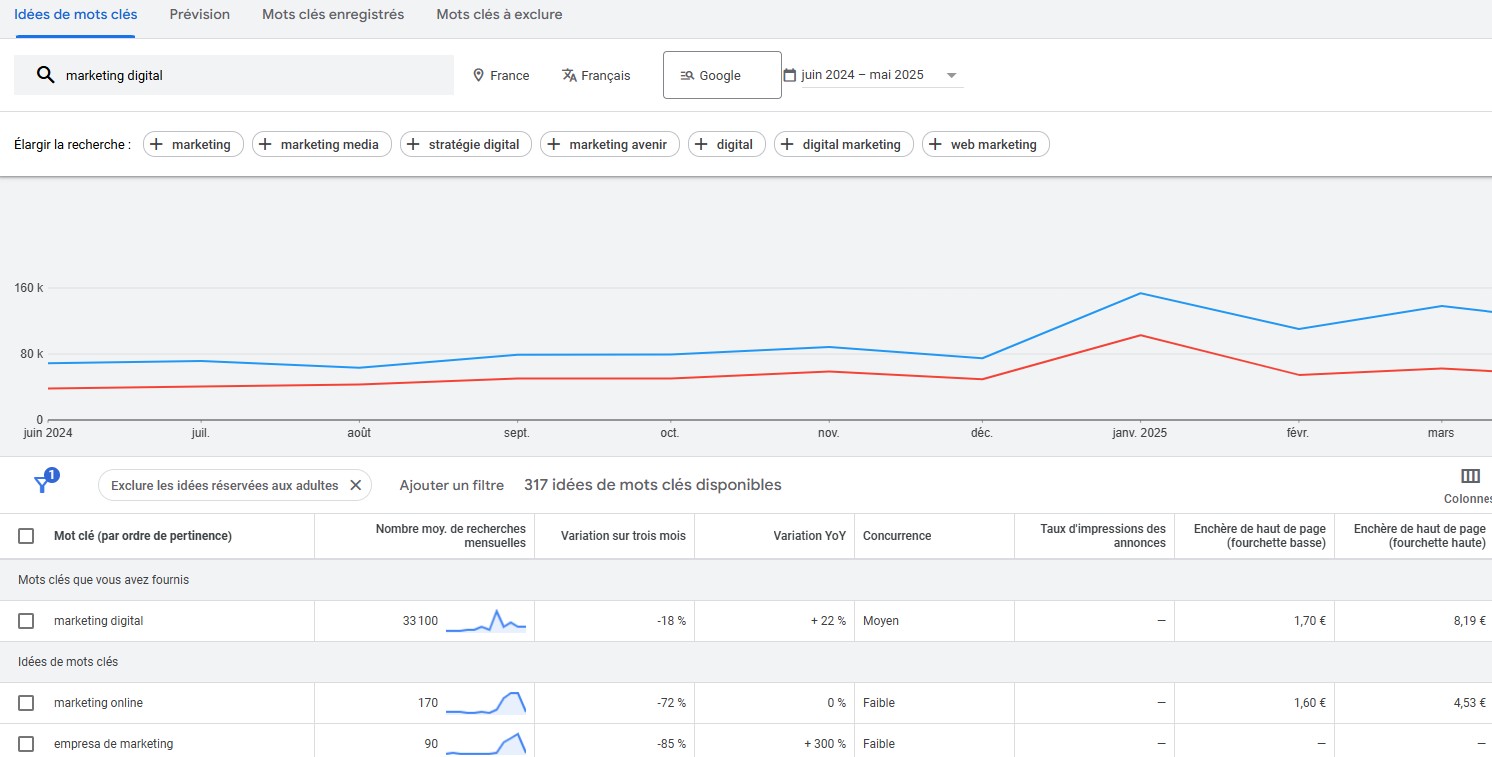Open the search filter using the funnel icon

(x=44, y=484)
